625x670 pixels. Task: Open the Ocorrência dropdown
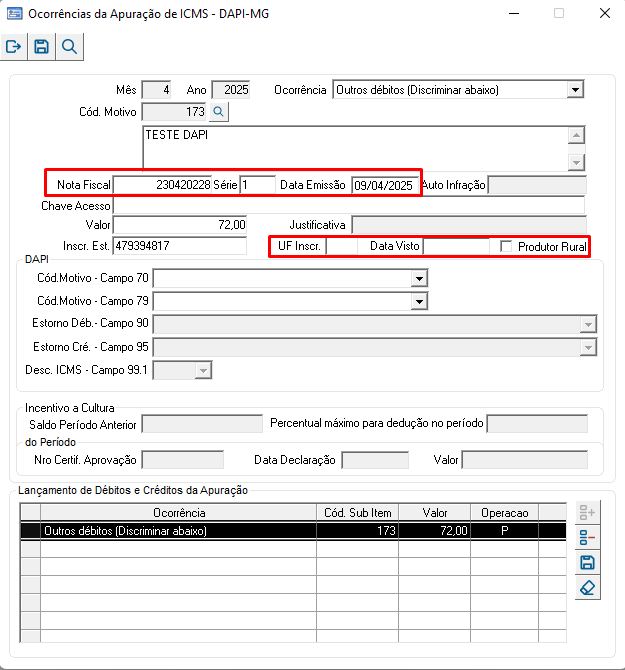pyautogui.click(x=575, y=90)
